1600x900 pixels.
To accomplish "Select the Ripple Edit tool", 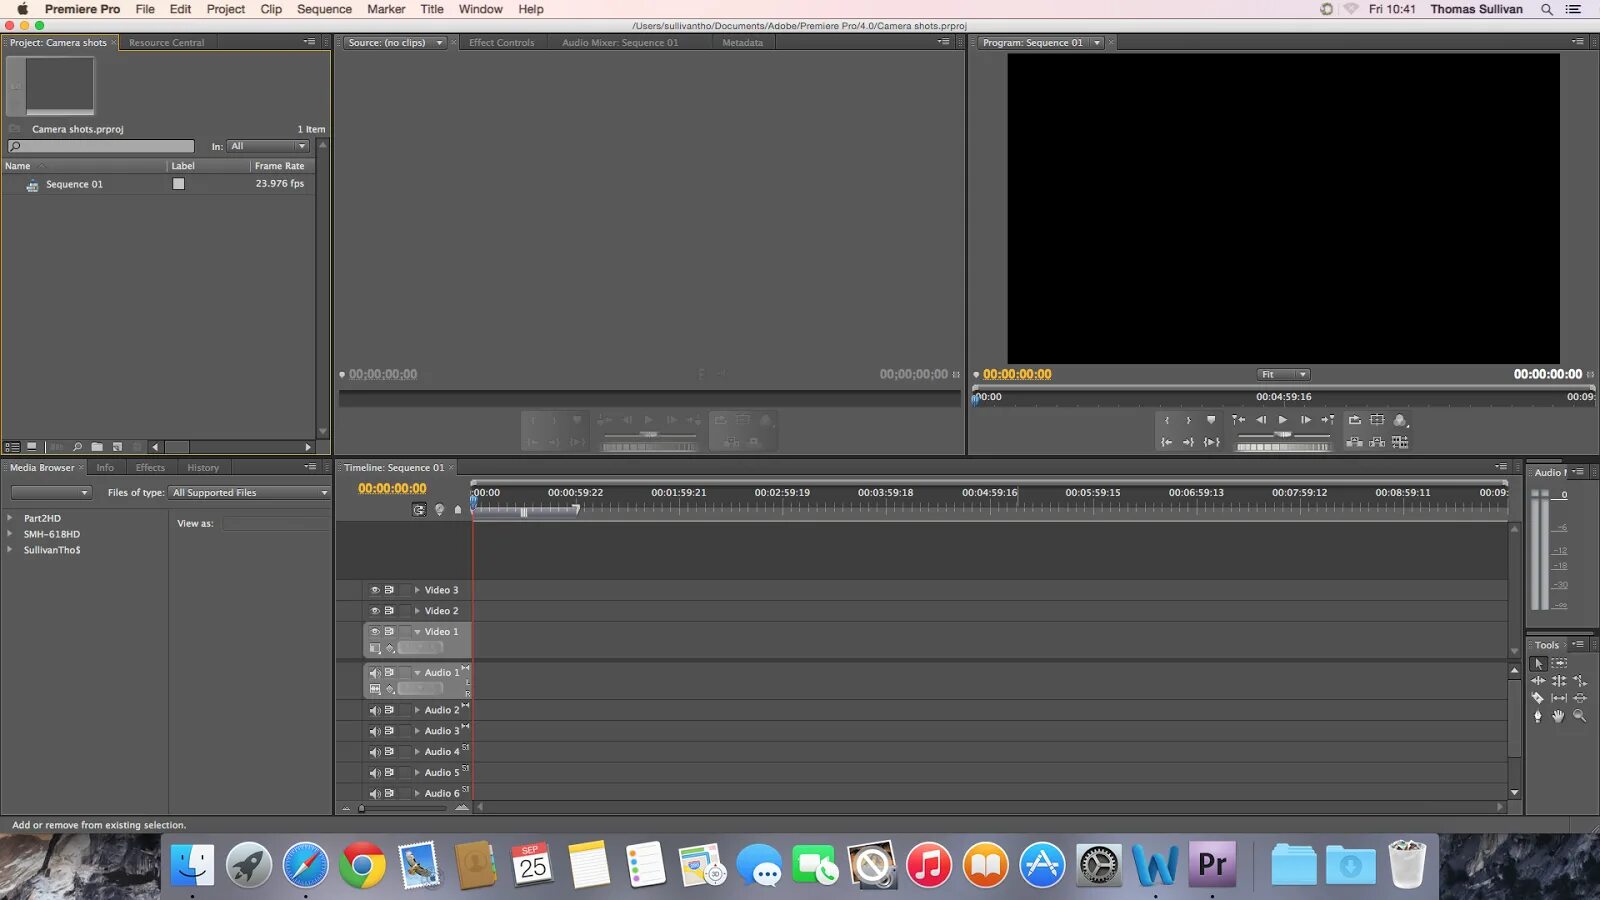I will click(x=1538, y=681).
